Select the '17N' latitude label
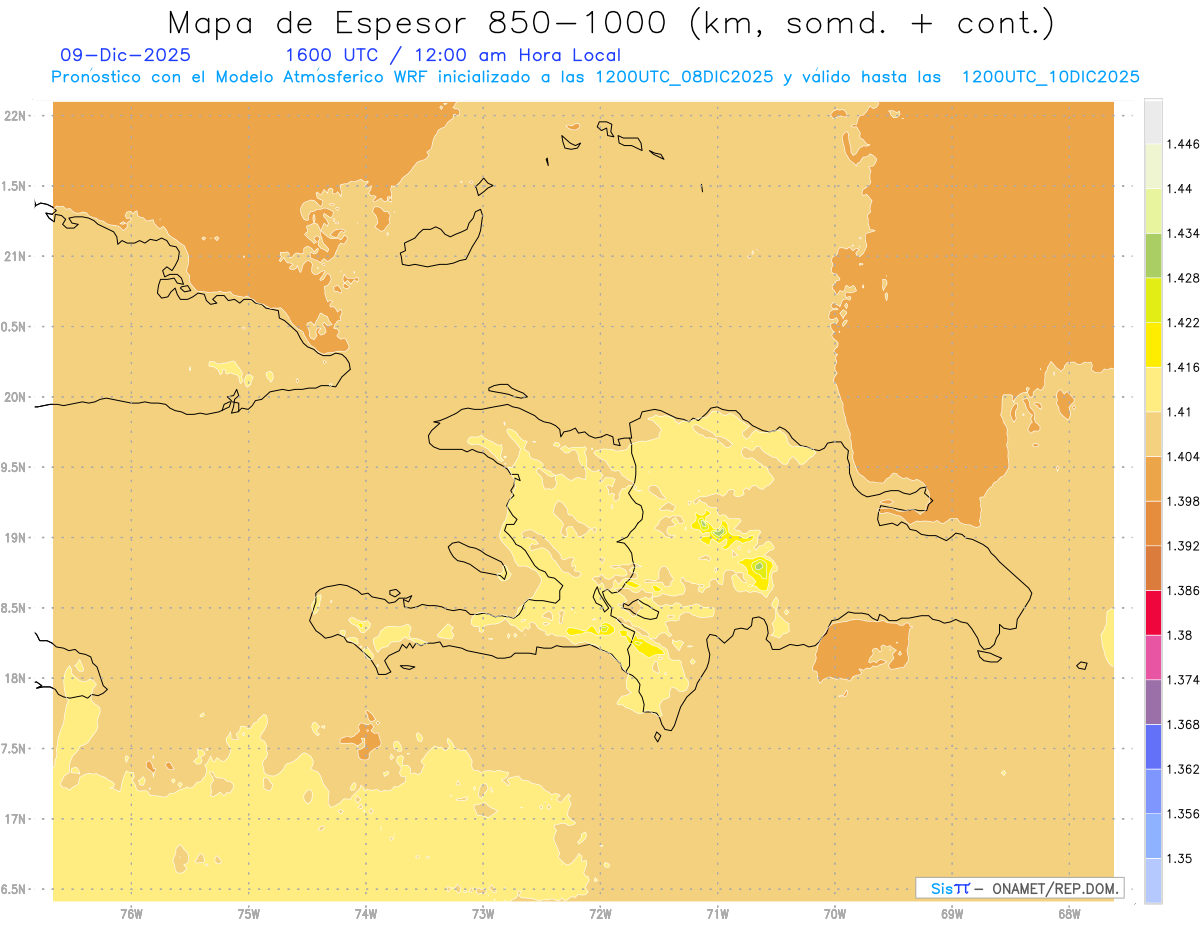The height and width of the screenshot is (927, 1200). coord(15,819)
